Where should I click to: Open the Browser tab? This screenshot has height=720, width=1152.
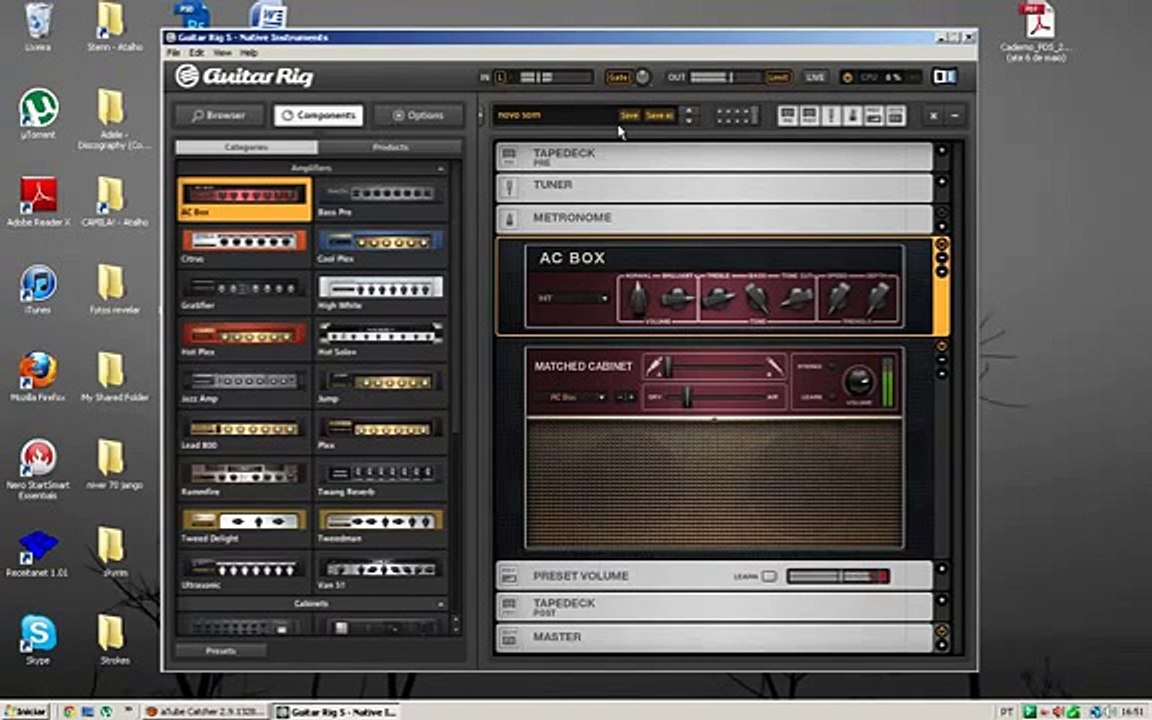(219, 115)
